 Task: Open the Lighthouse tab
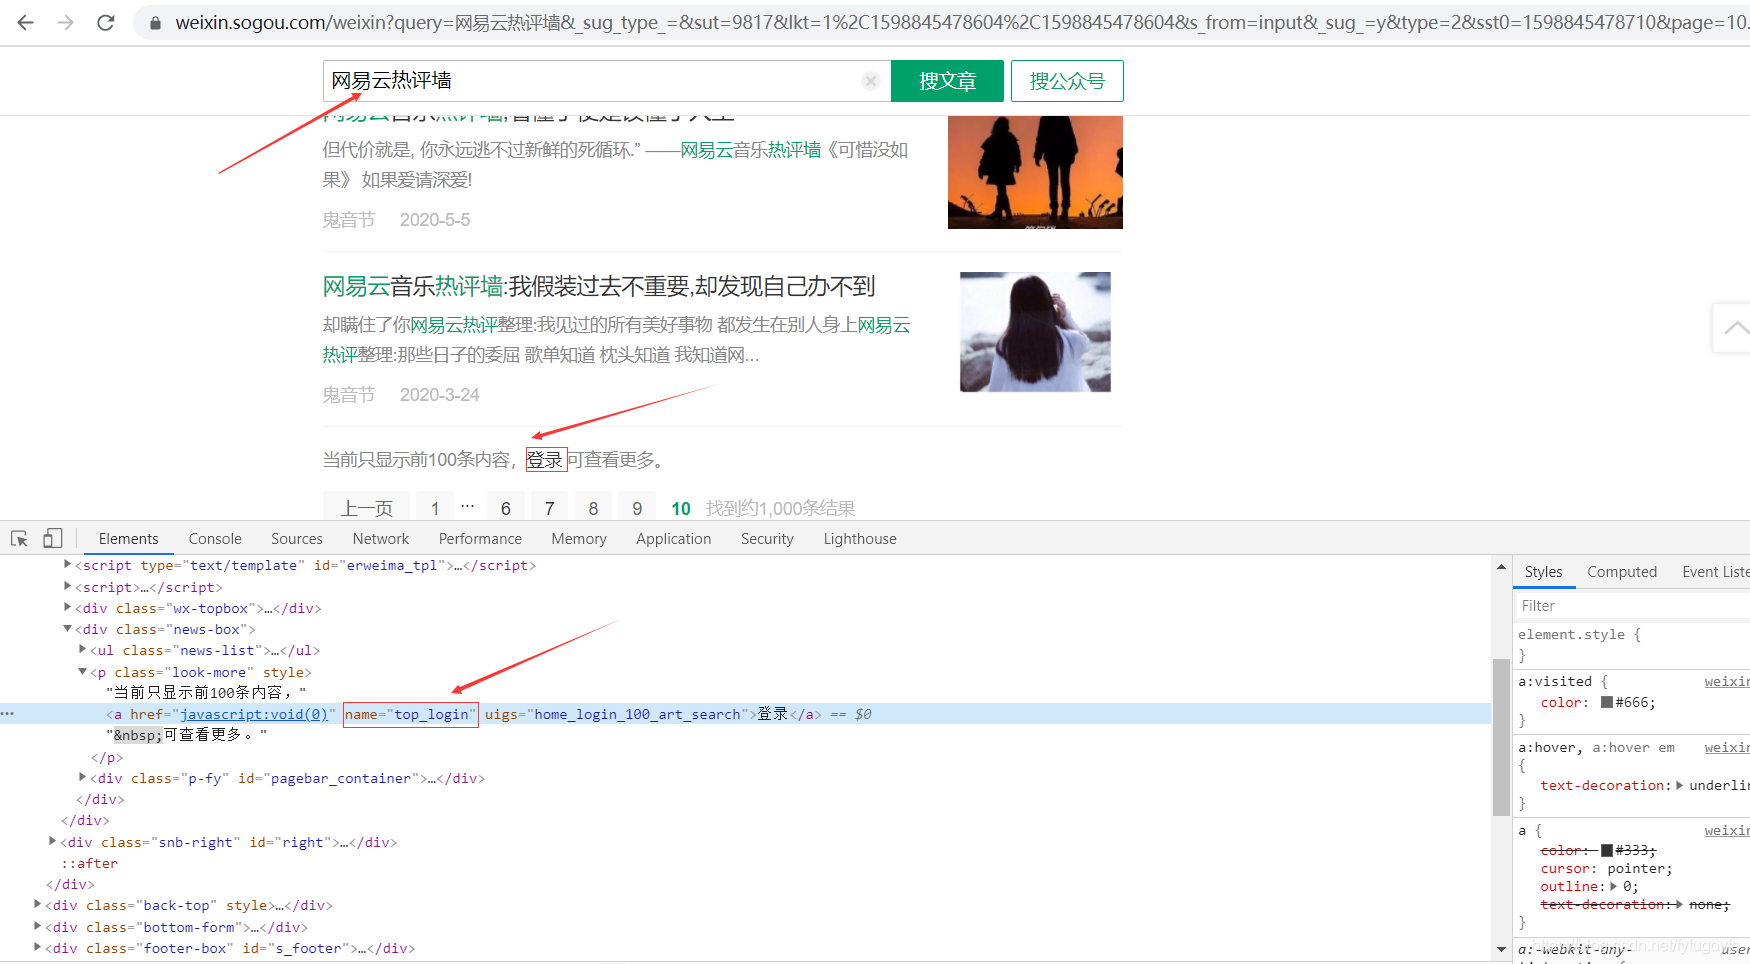[860, 539]
